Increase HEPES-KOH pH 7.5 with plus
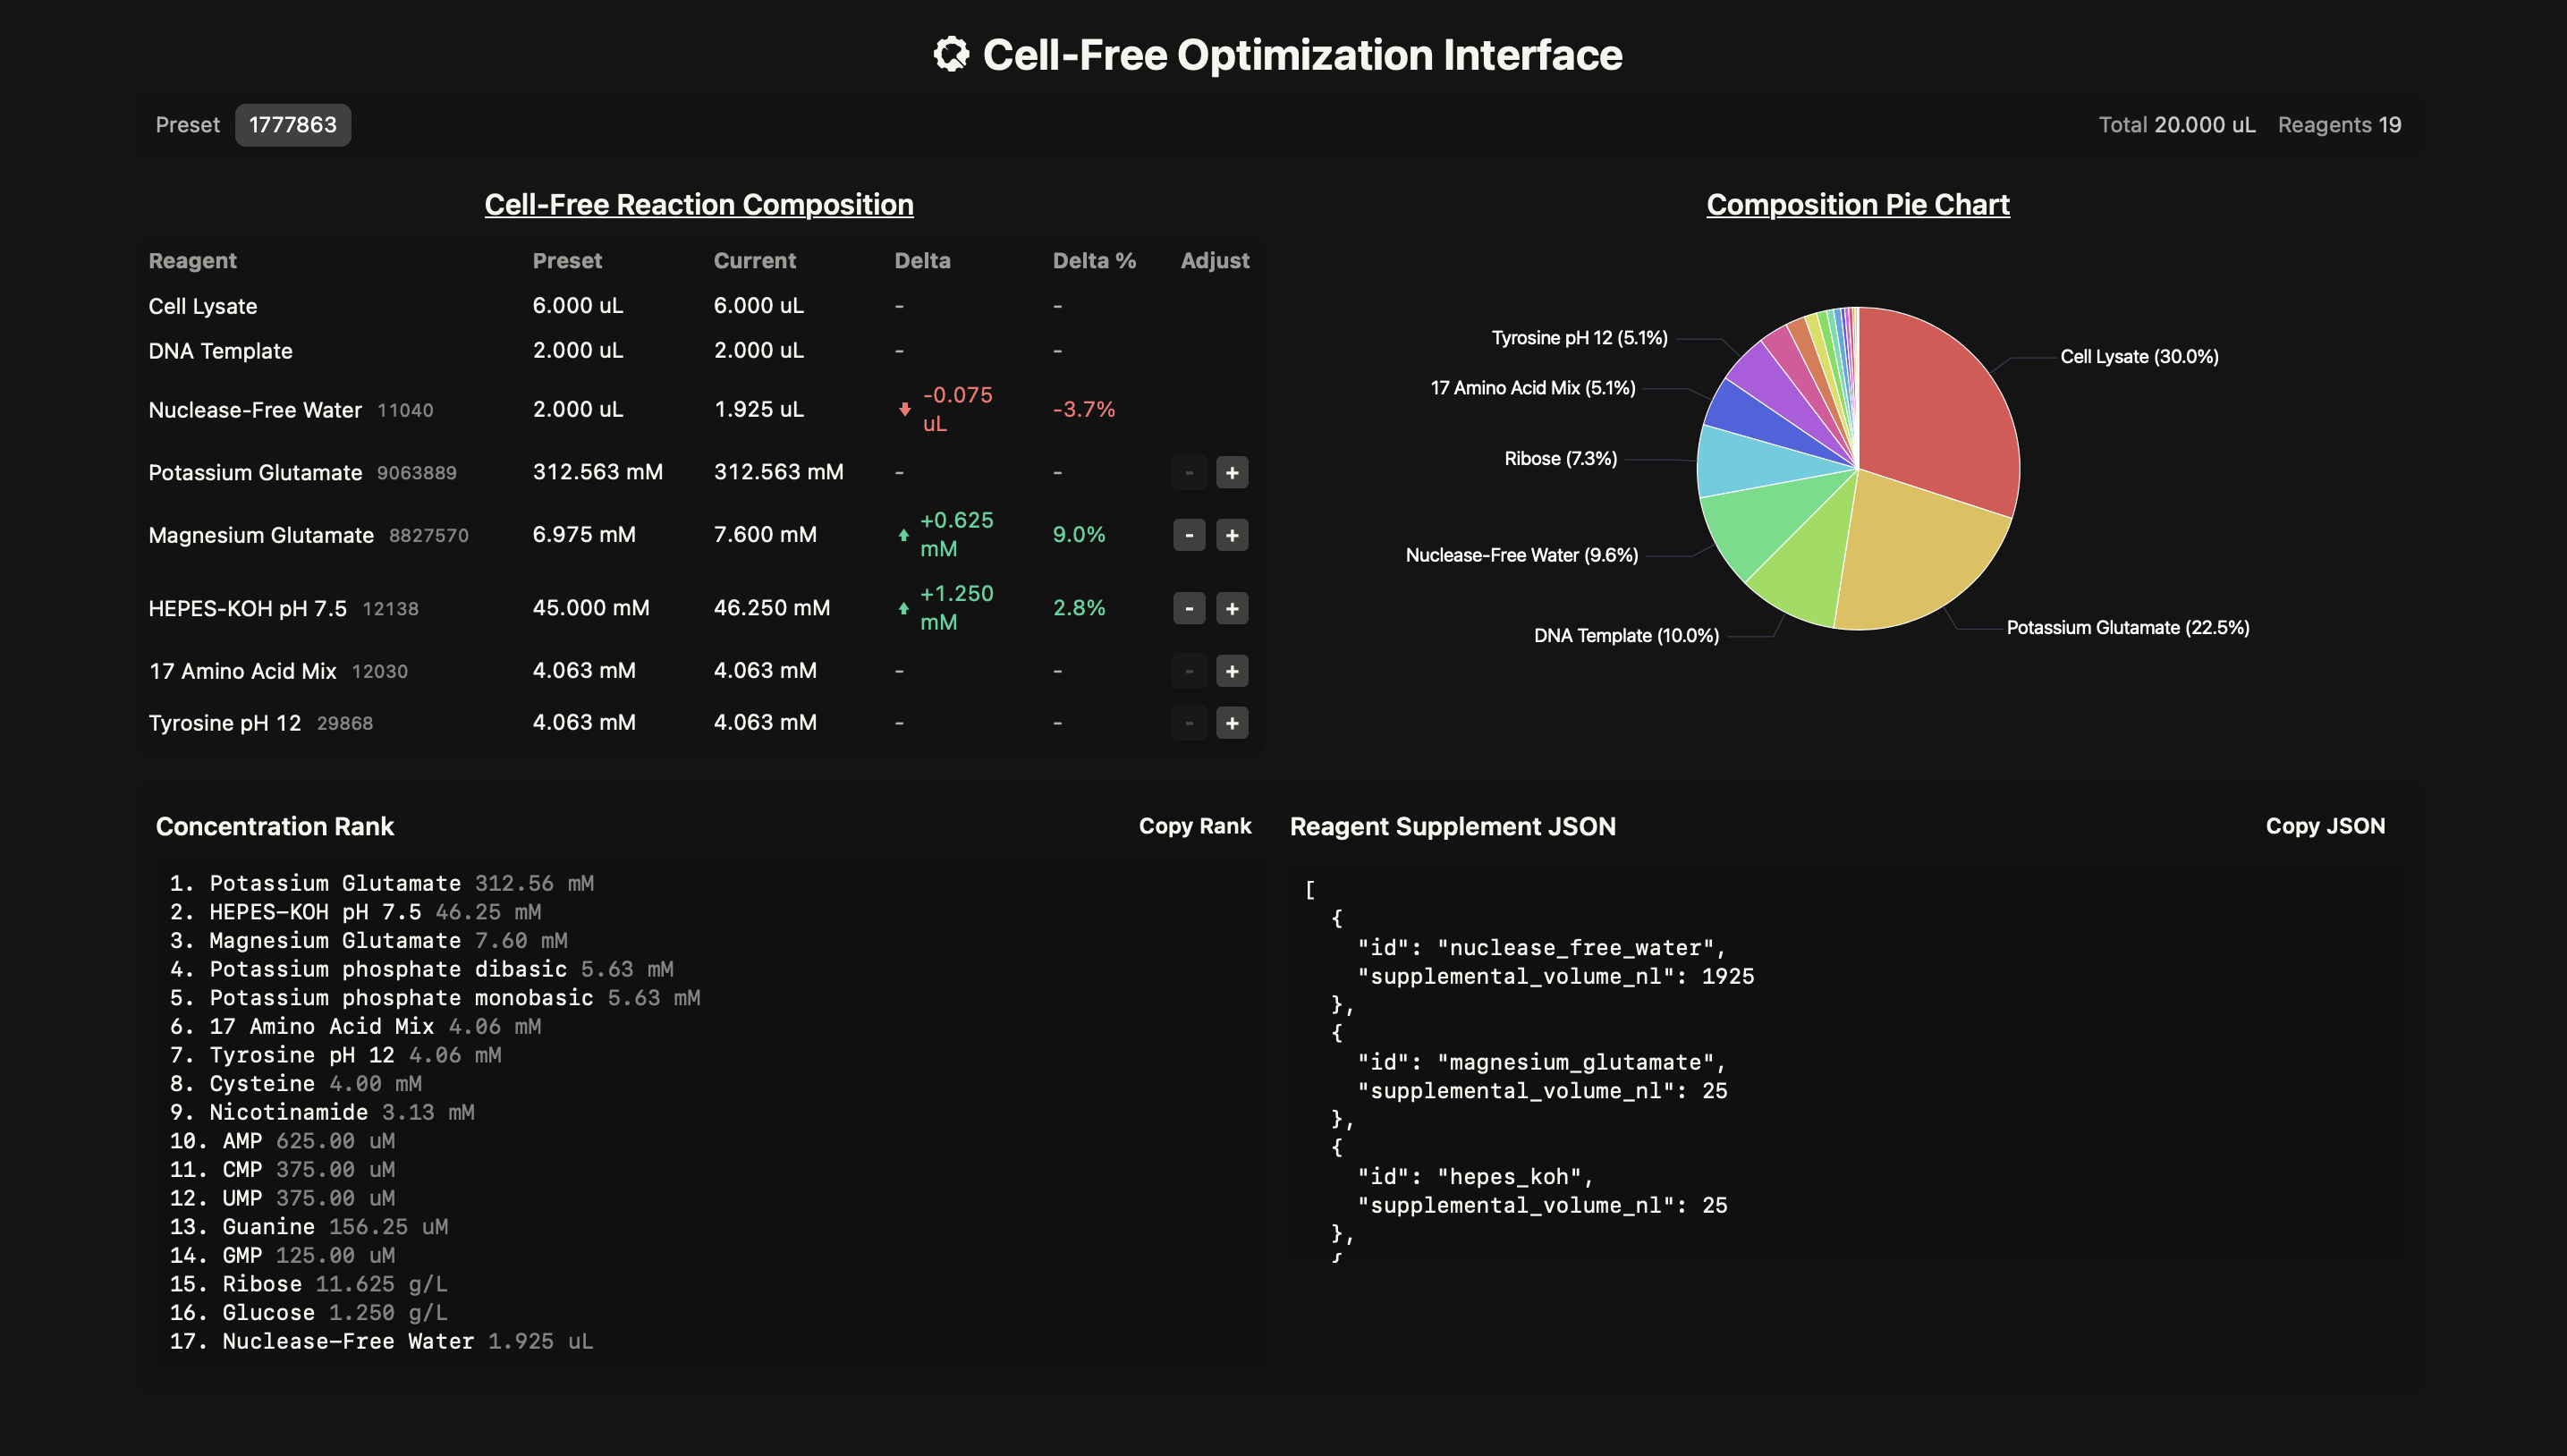2567x1456 pixels. click(1232, 608)
